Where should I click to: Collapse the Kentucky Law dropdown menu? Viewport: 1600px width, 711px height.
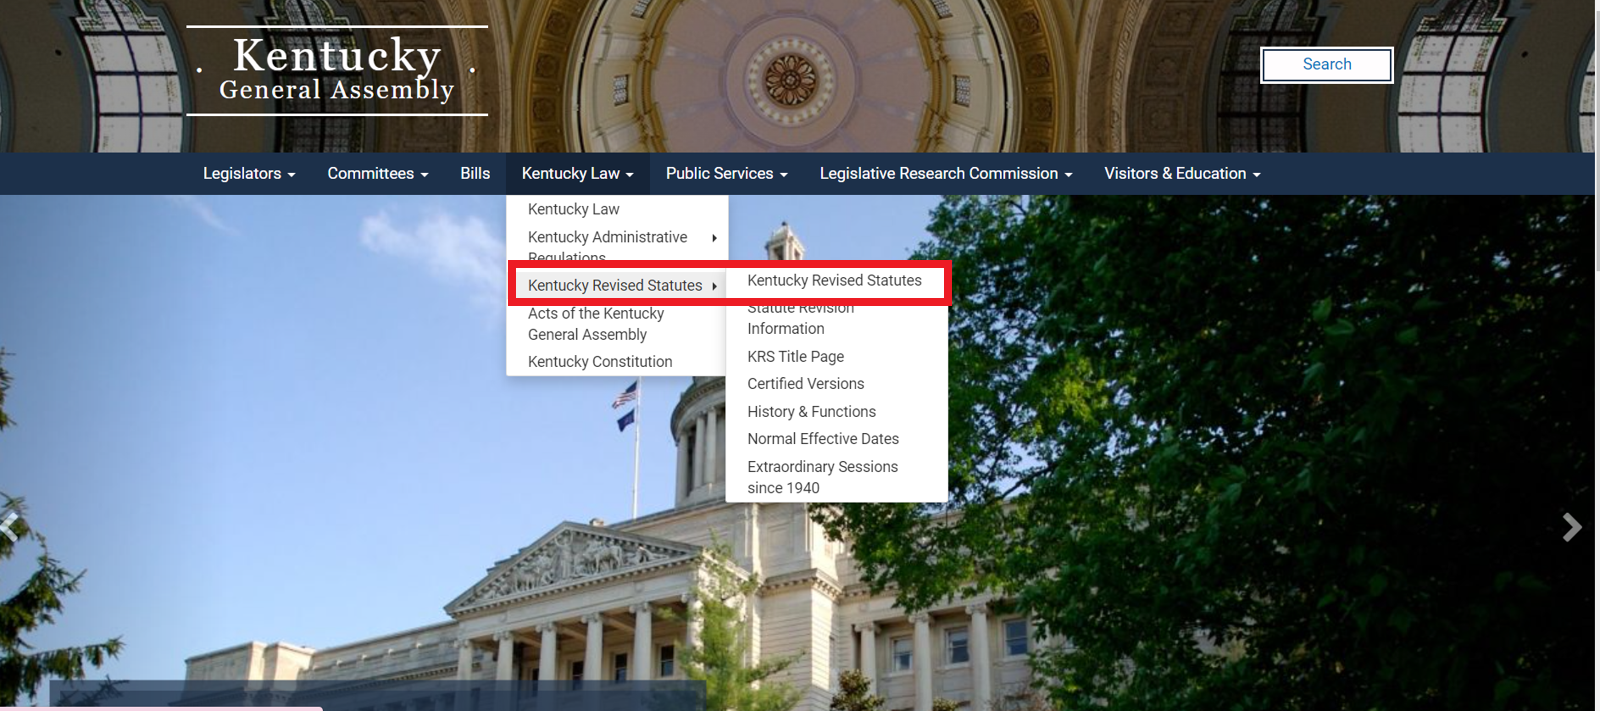[x=577, y=173]
